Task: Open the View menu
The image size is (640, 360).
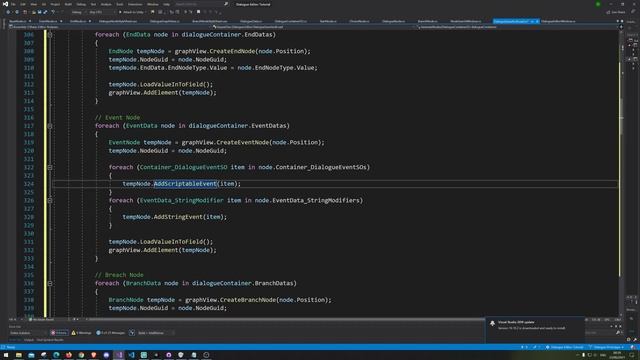Action: [x=33, y=4]
